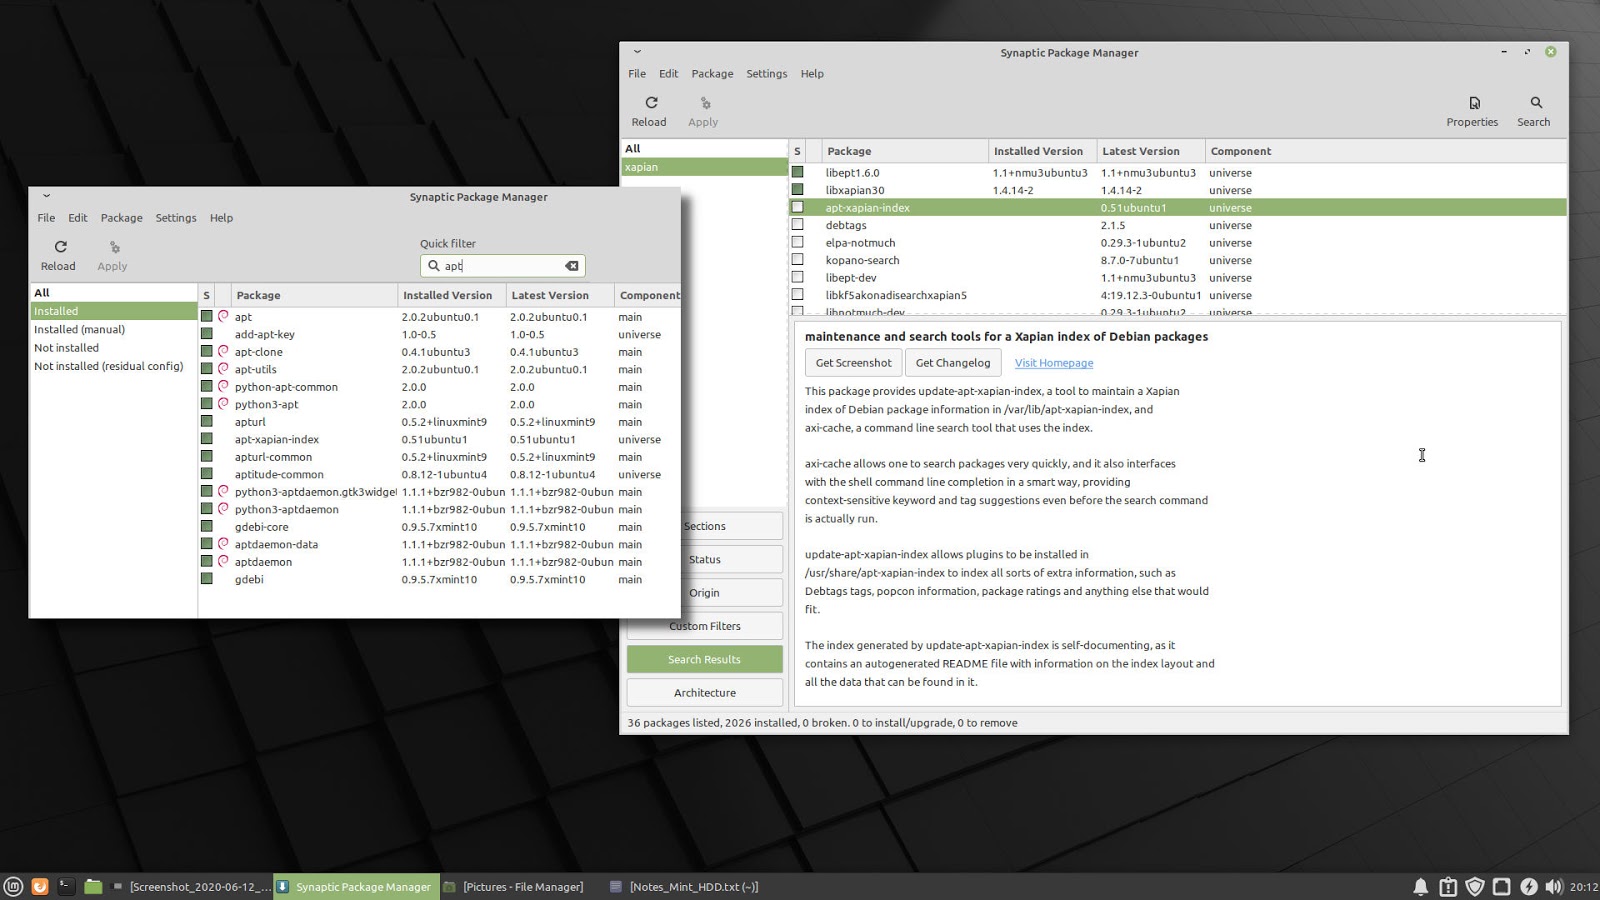Click the Reload icon in the front Synaptic window
The image size is (1600, 900).
click(58, 252)
